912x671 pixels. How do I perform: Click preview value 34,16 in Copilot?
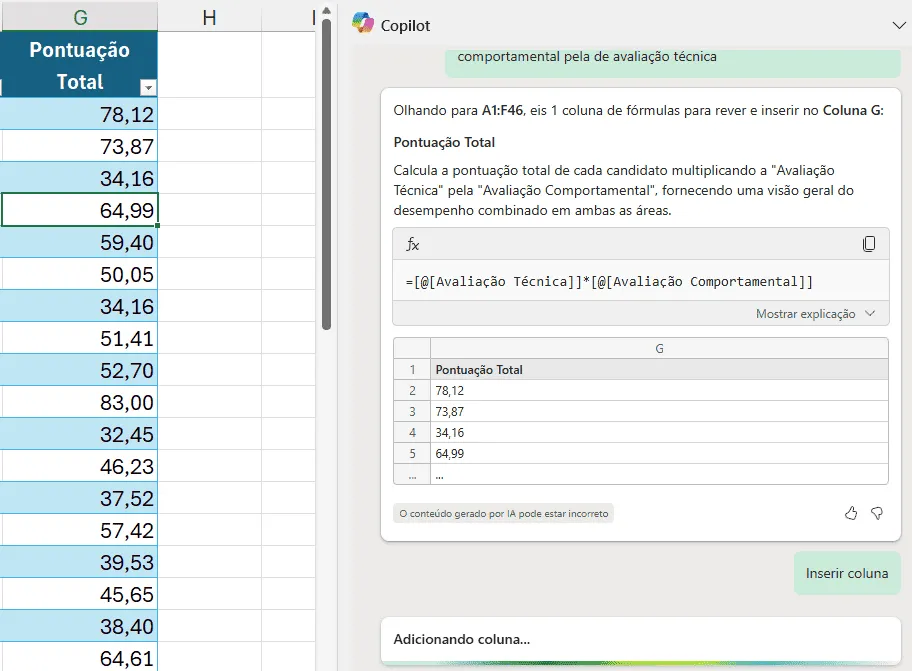pos(659,432)
